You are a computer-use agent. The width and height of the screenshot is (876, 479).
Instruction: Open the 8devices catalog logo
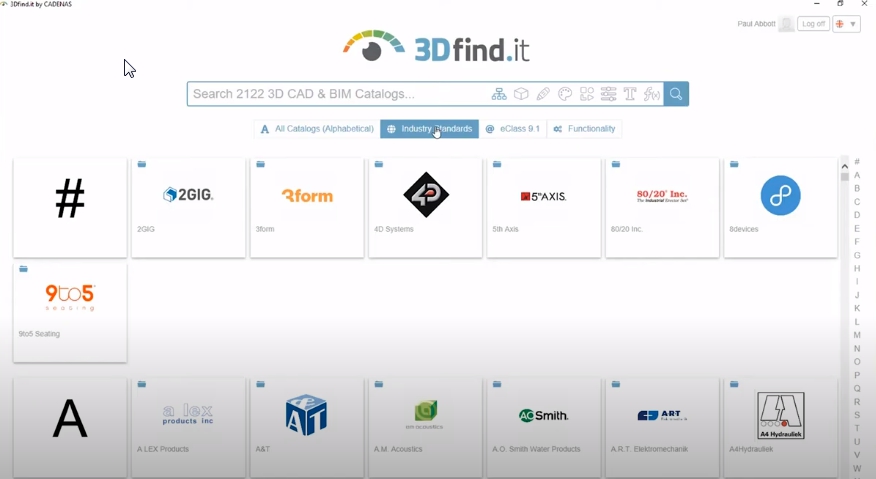click(x=780, y=196)
